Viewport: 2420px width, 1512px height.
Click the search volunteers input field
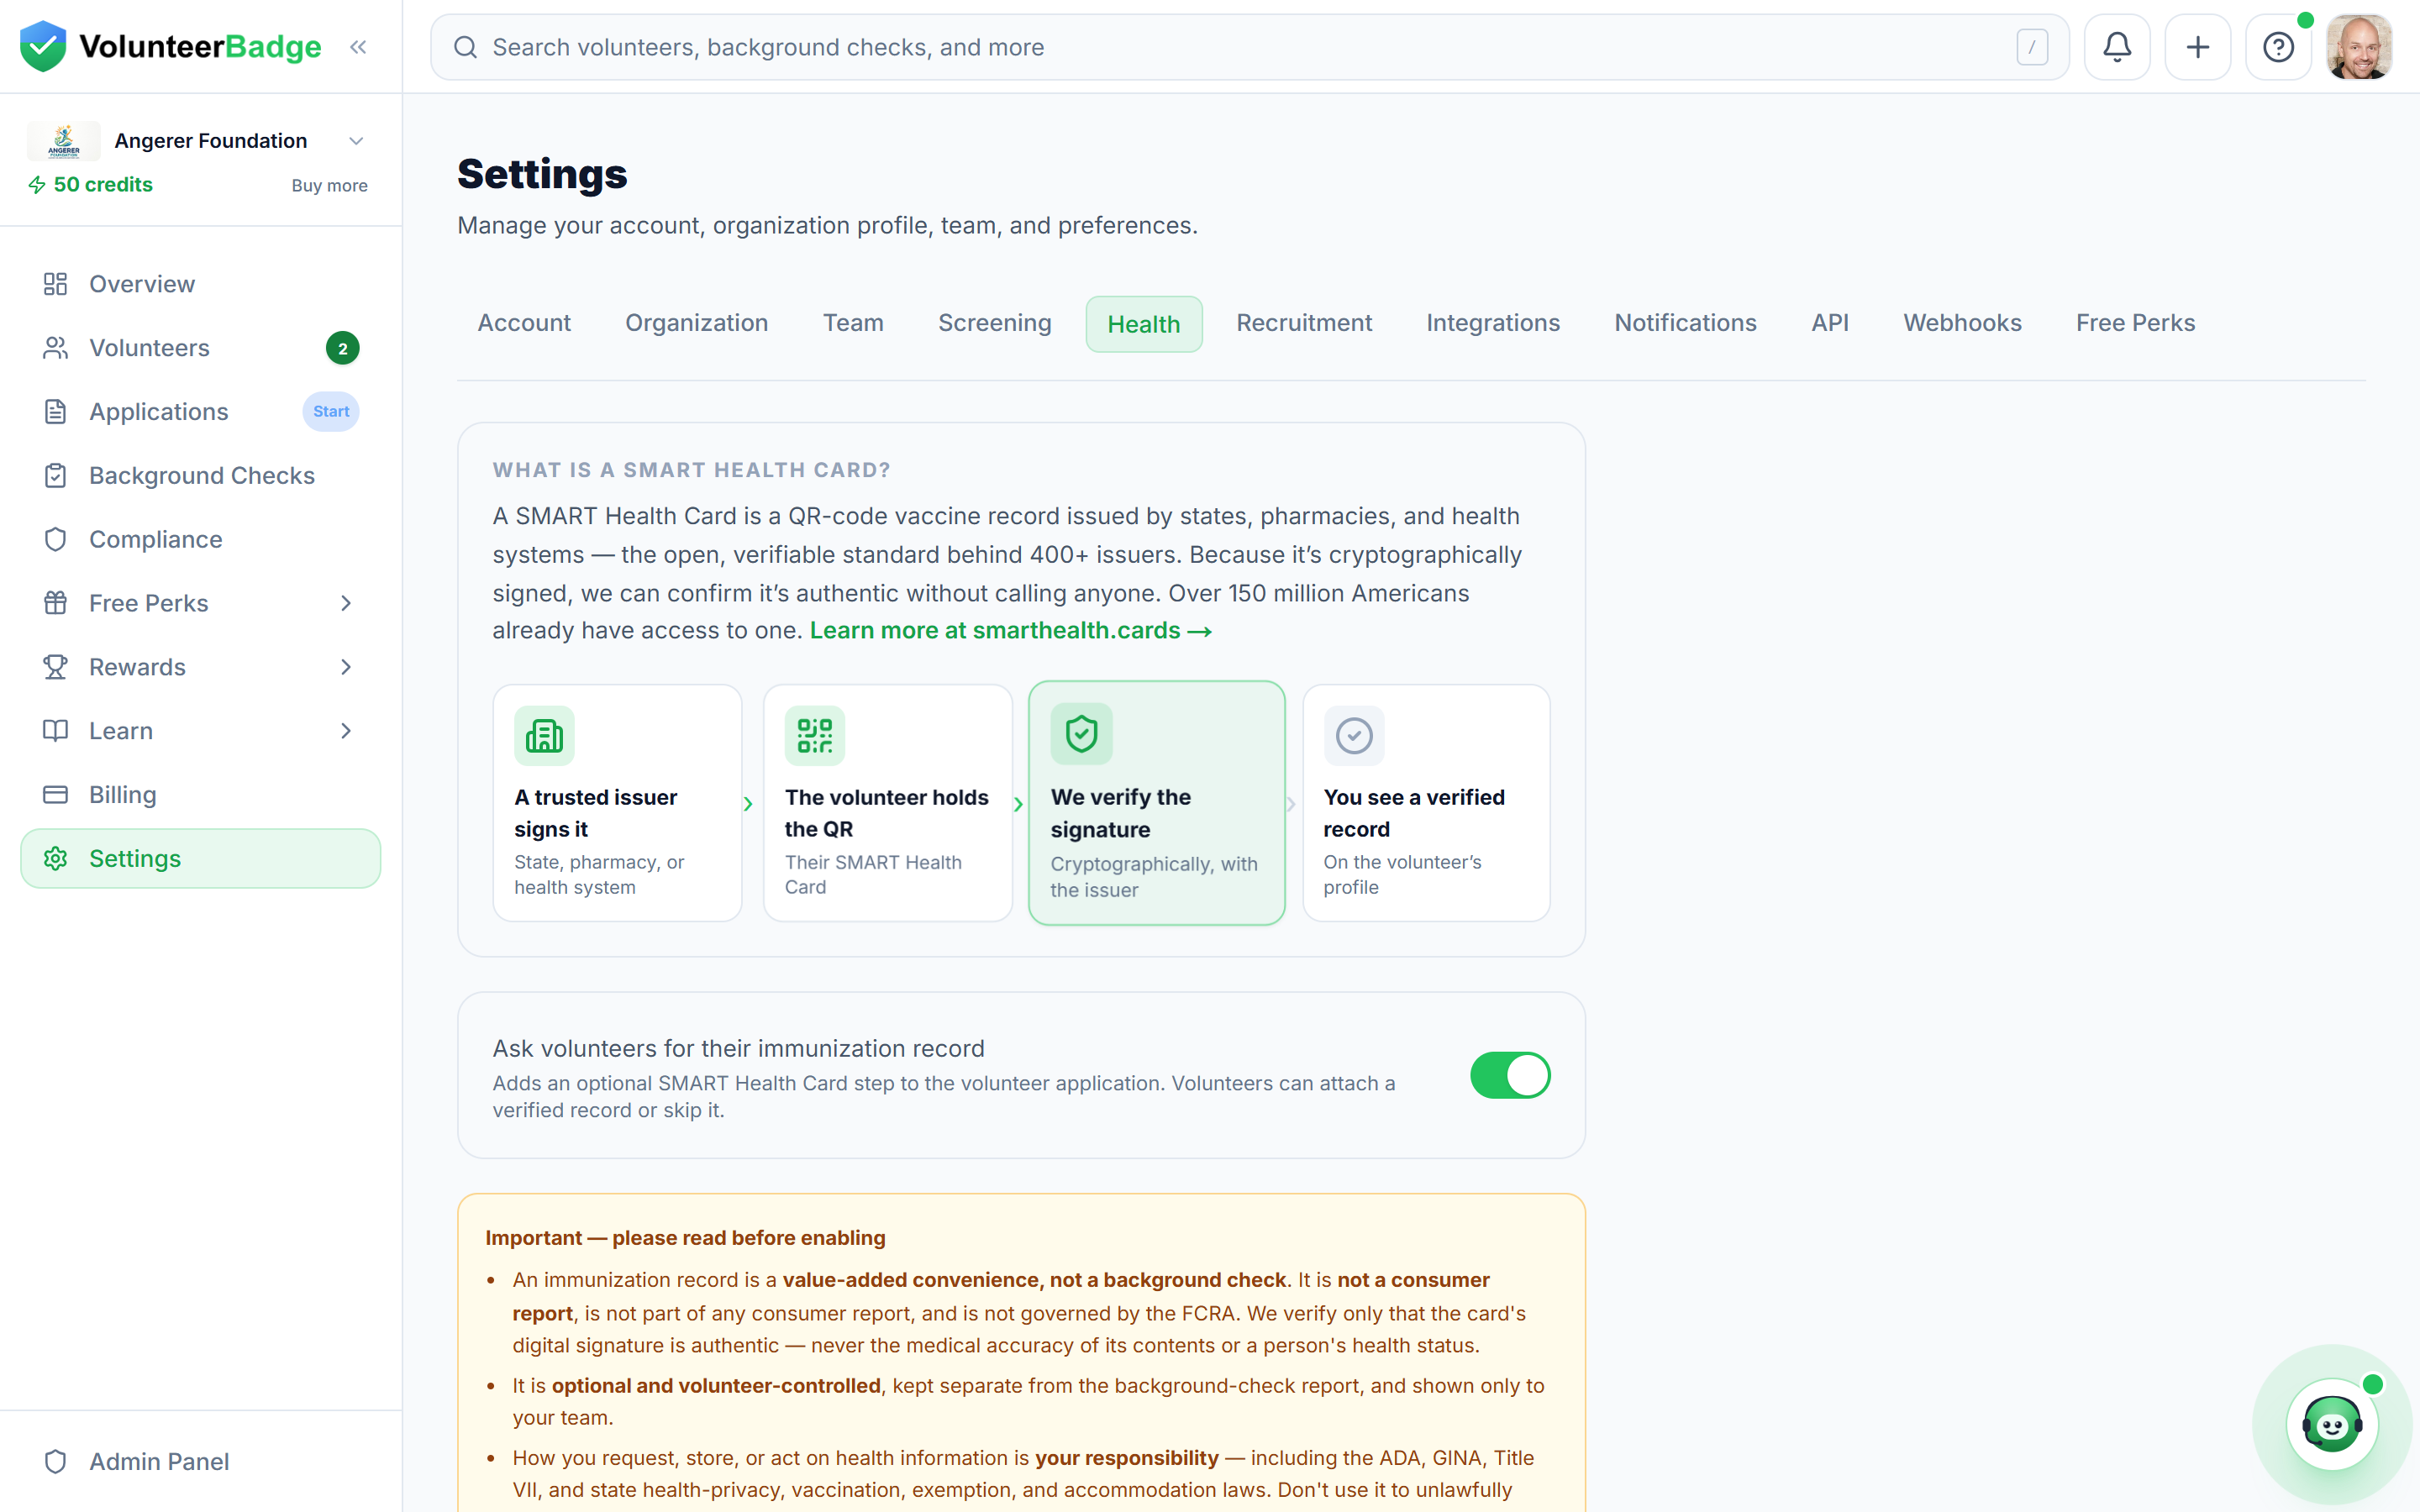coord(1249,47)
